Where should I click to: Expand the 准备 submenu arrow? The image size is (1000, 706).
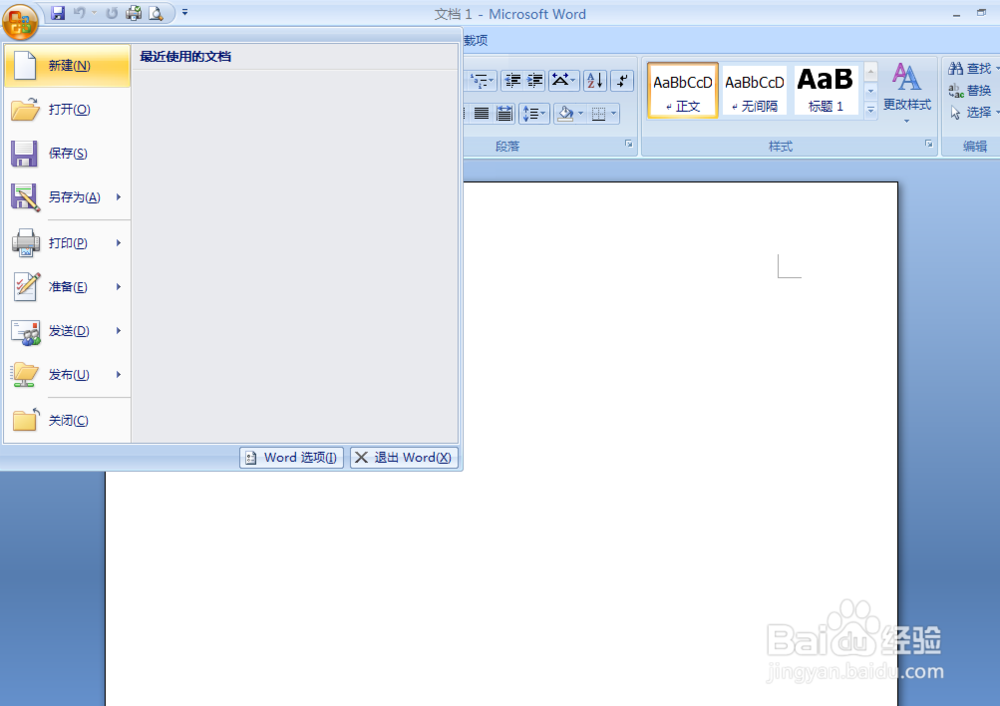pyautogui.click(x=119, y=287)
